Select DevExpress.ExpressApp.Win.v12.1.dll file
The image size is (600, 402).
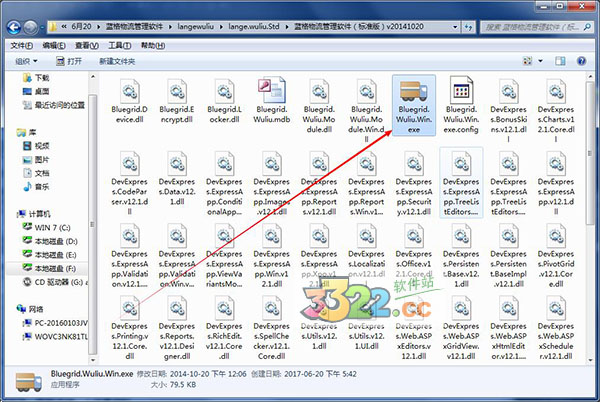click(272, 256)
